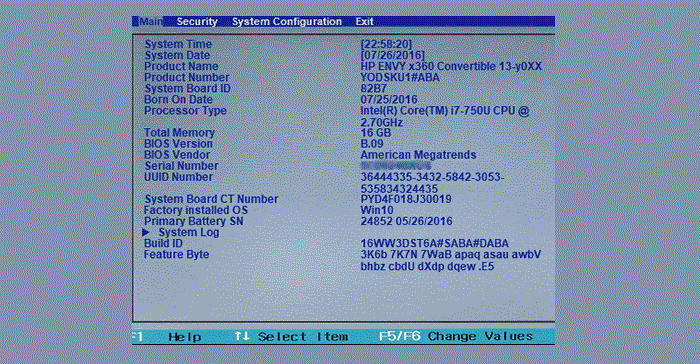Click the Win10 value
This screenshot has height=364, width=700.
coord(377,210)
